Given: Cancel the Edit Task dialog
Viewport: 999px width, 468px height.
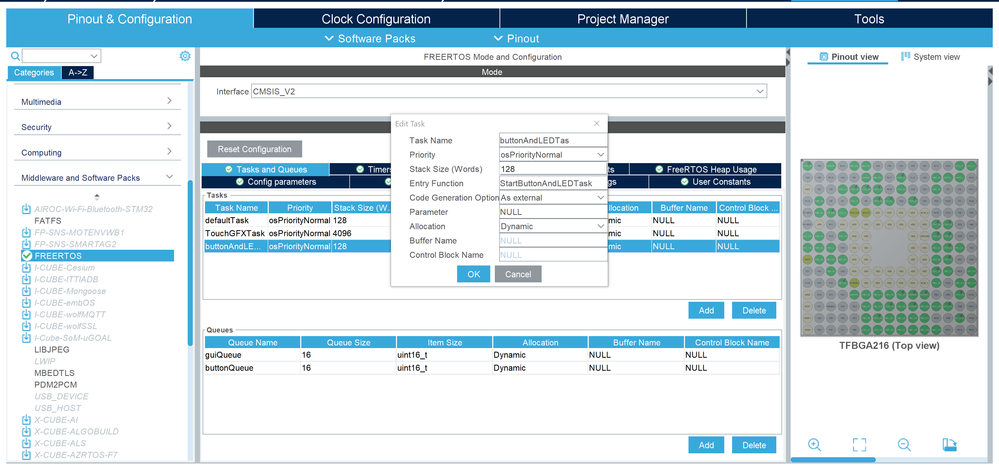Looking at the screenshot, I should (518, 274).
